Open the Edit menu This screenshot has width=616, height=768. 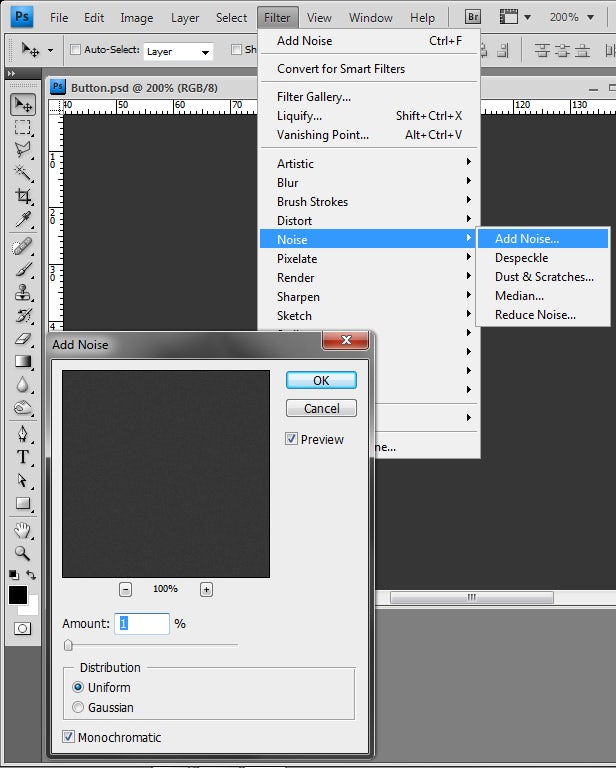[x=94, y=18]
